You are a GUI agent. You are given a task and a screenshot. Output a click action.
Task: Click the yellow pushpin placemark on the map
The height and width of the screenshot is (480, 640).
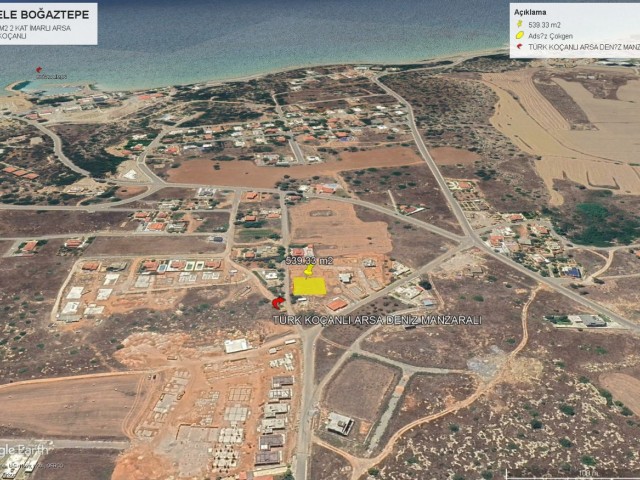point(309,270)
